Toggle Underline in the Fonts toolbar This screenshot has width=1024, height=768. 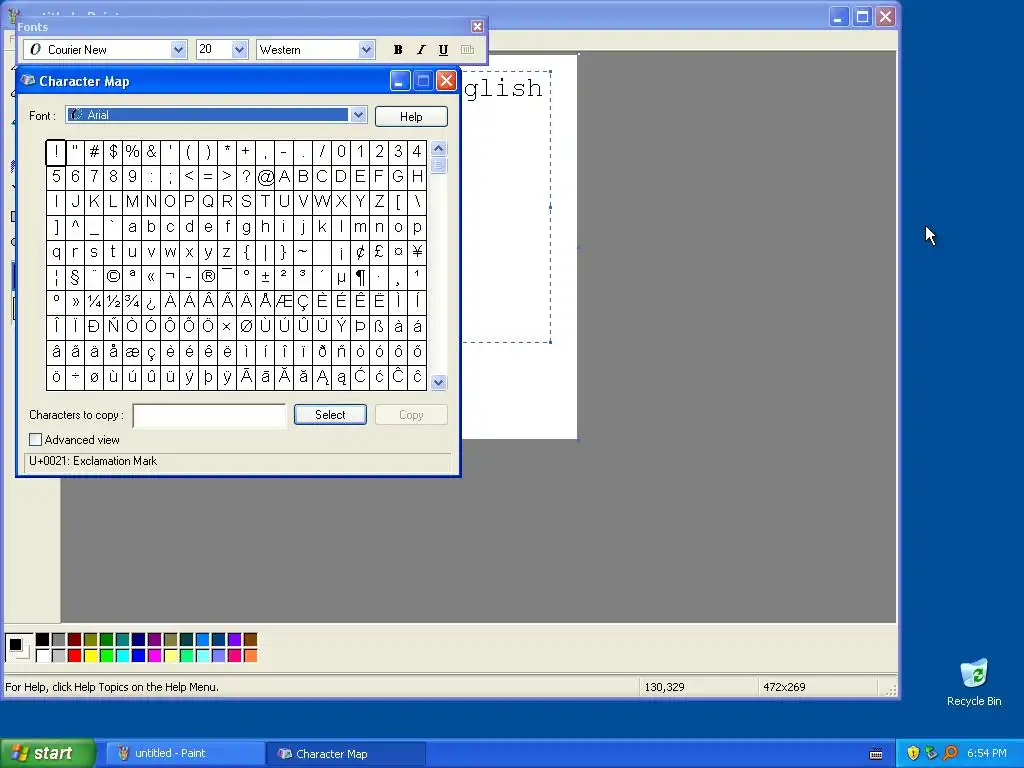(x=443, y=50)
